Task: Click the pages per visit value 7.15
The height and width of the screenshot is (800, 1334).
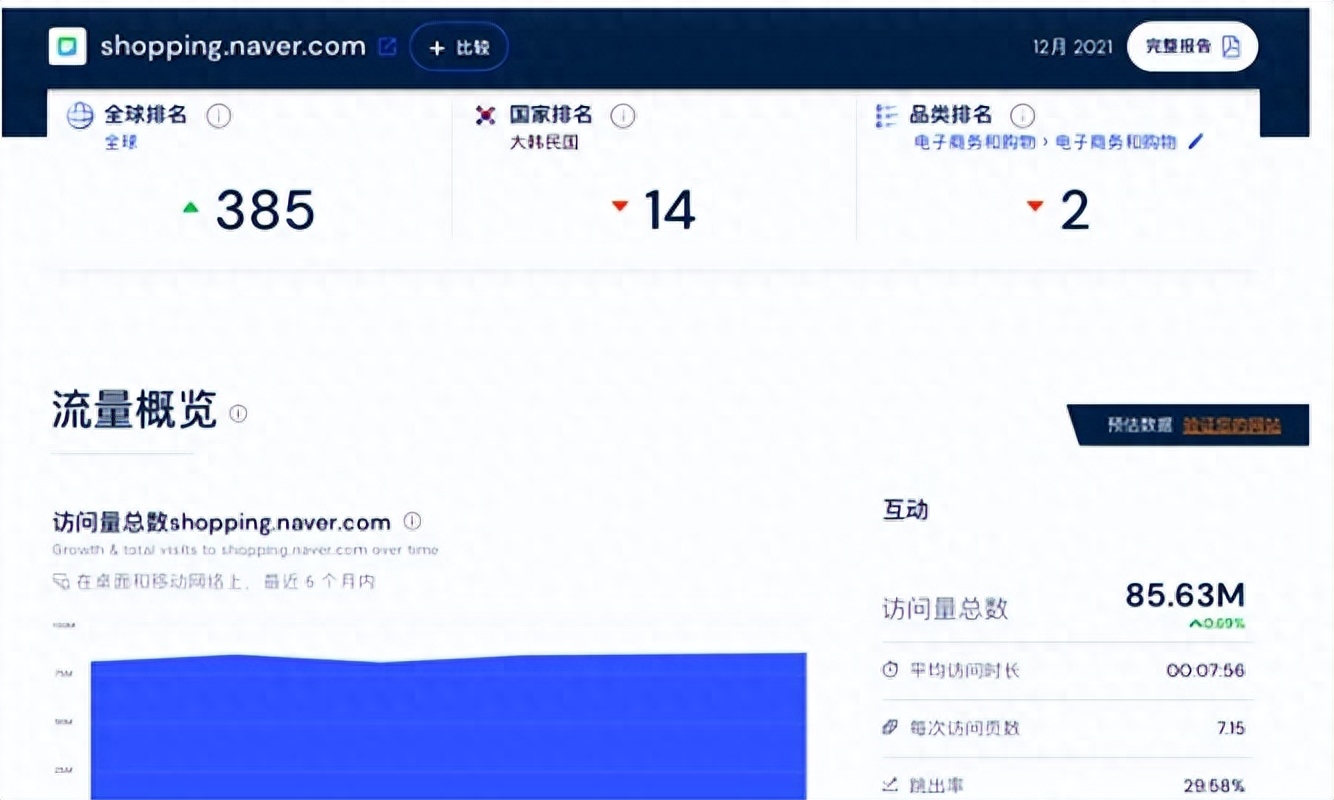Action: click(x=1231, y=728)
